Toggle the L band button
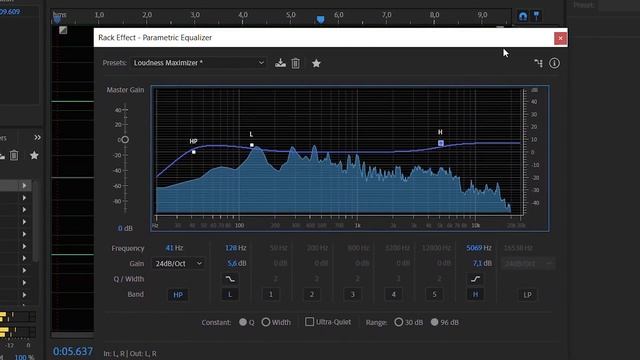The image size is (640, 360). pos(230,295)
